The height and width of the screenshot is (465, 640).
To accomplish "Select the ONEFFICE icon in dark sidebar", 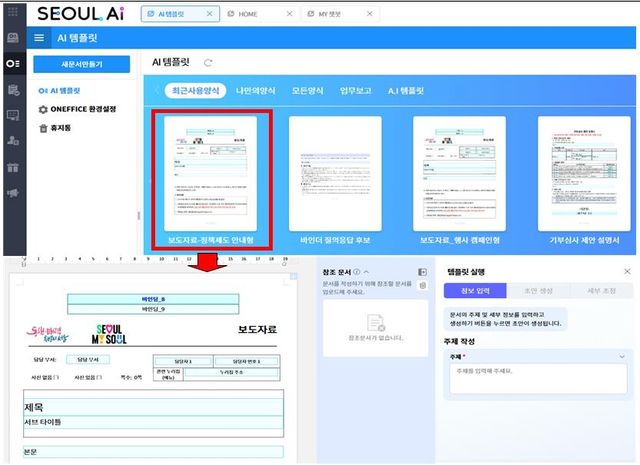I will point(13,64).
